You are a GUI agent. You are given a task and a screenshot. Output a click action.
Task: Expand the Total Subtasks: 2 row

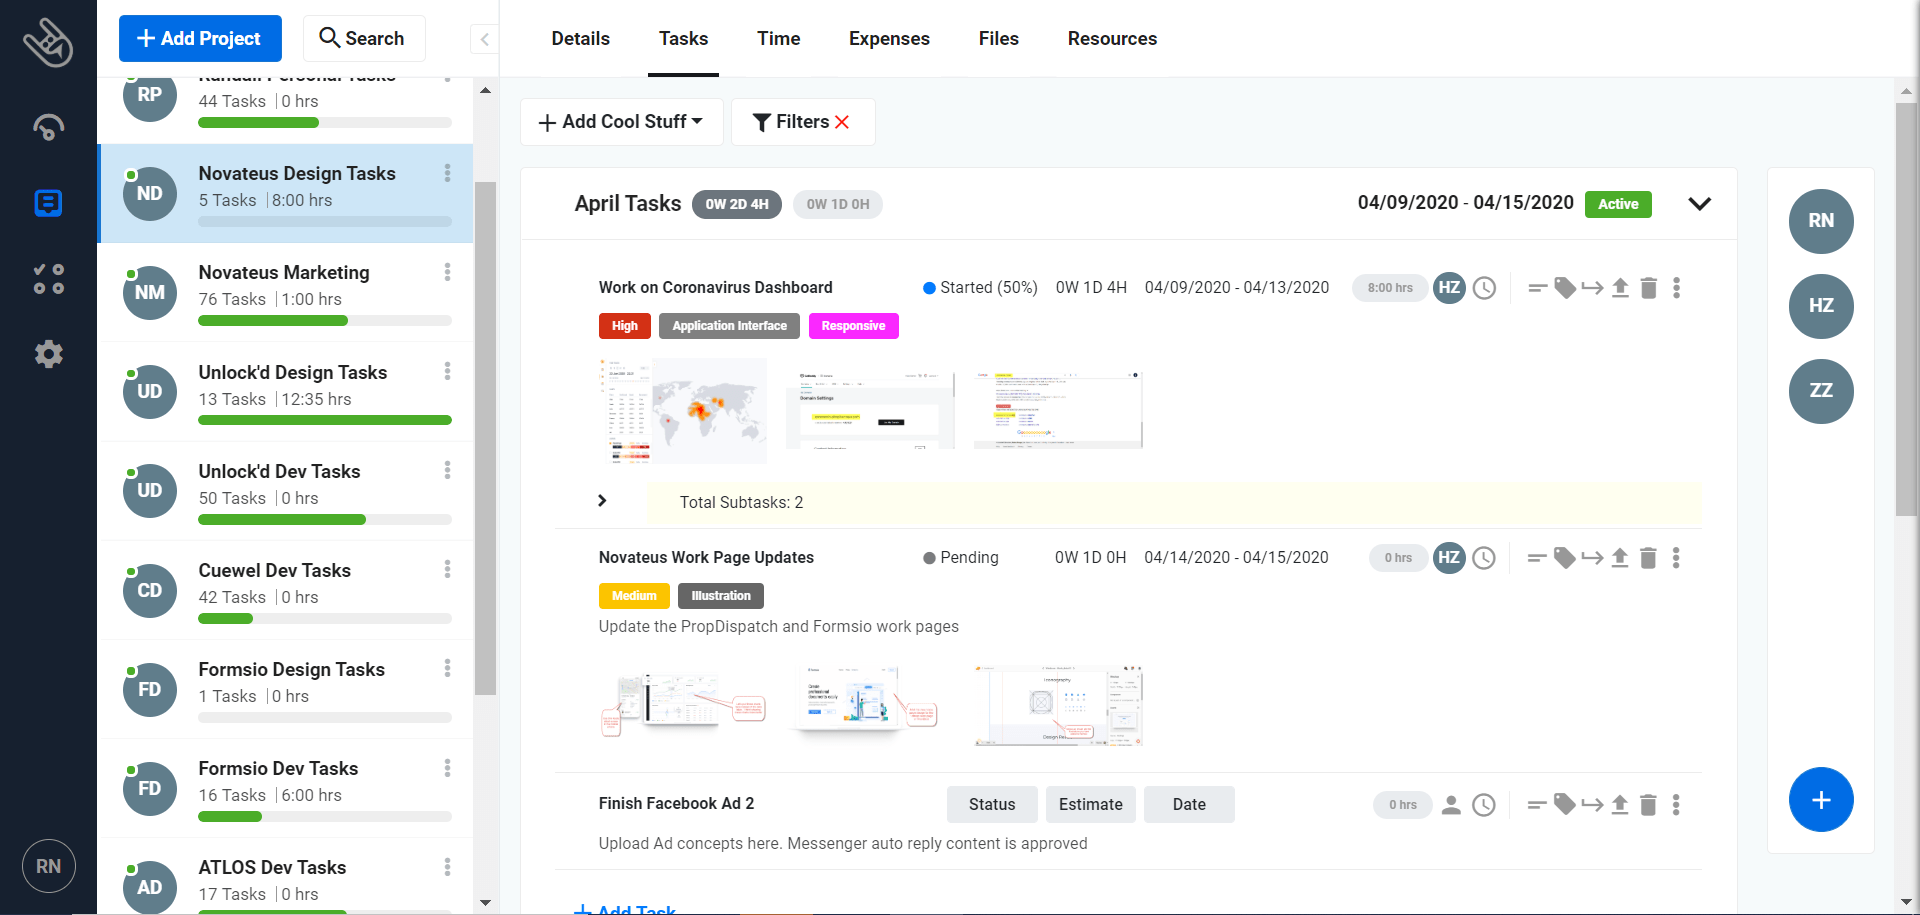(x=602, y=501)
